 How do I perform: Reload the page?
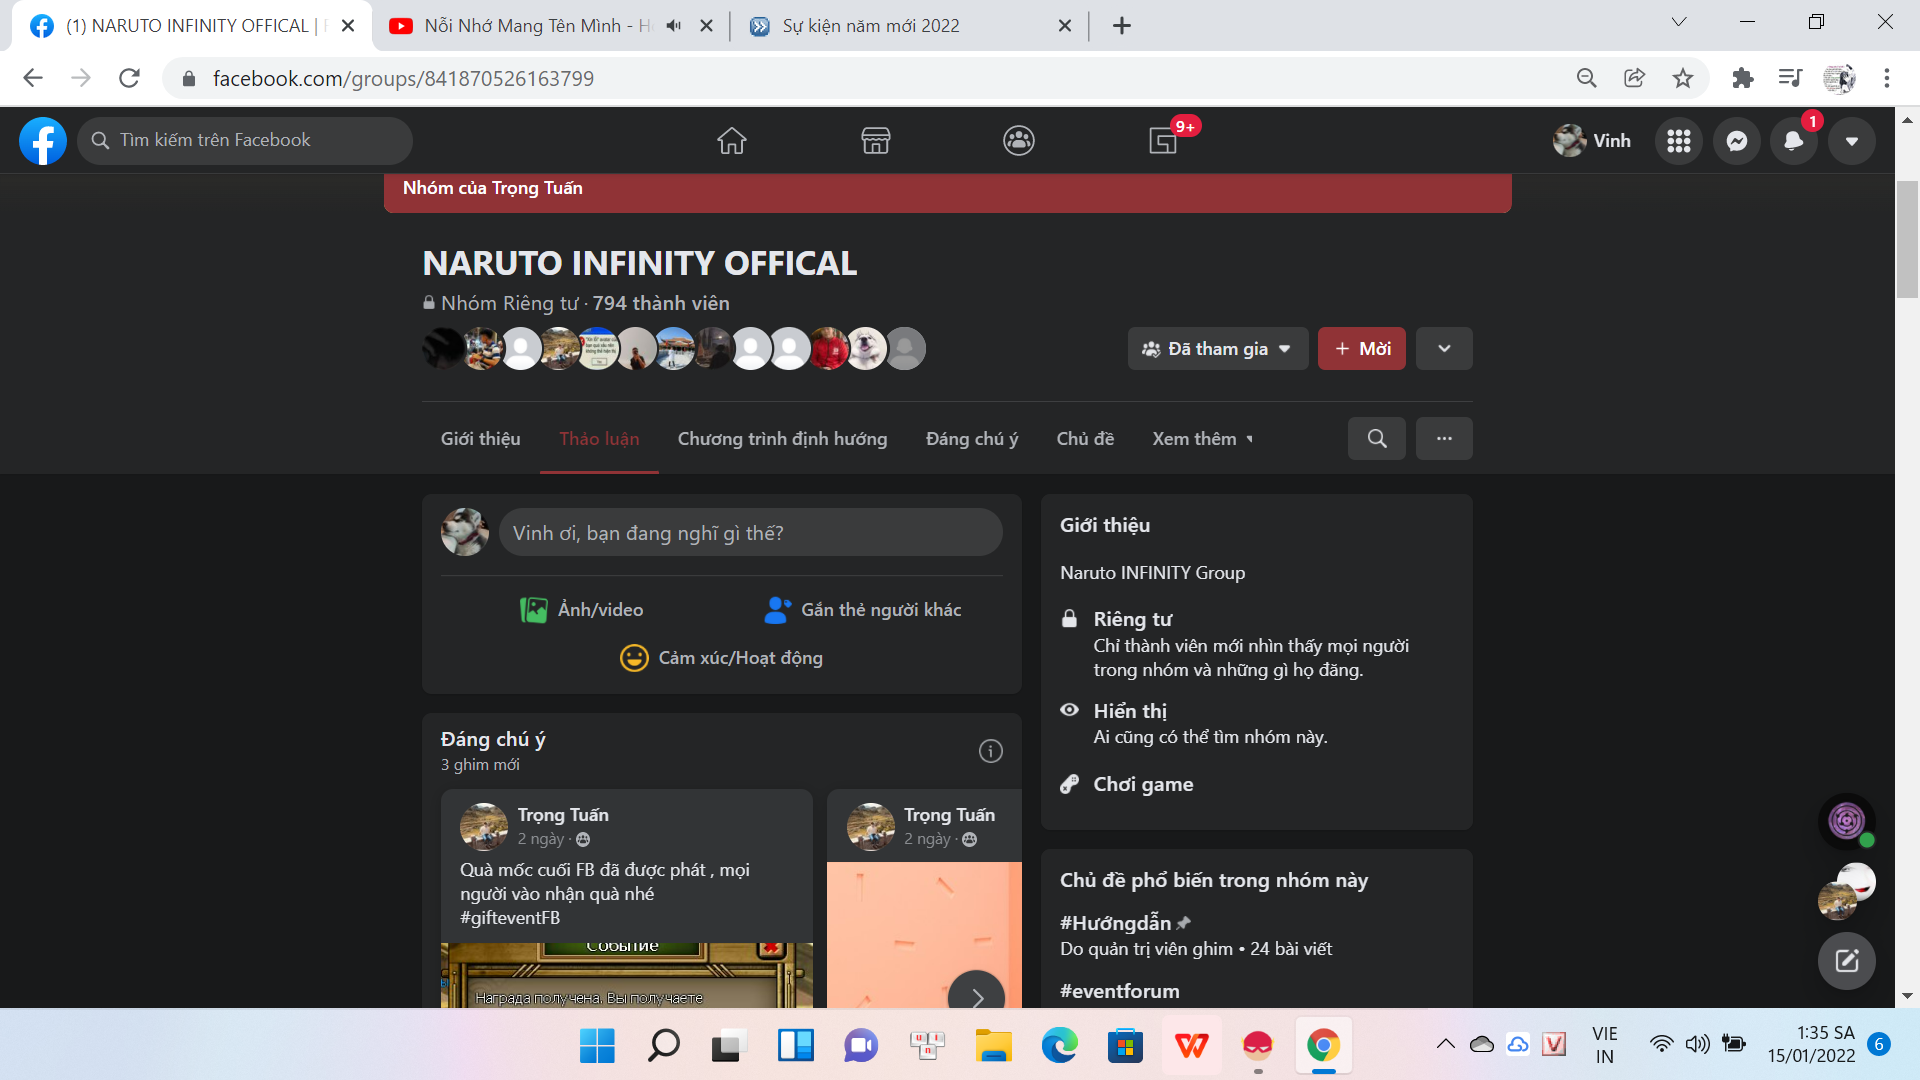pos(129,78)
